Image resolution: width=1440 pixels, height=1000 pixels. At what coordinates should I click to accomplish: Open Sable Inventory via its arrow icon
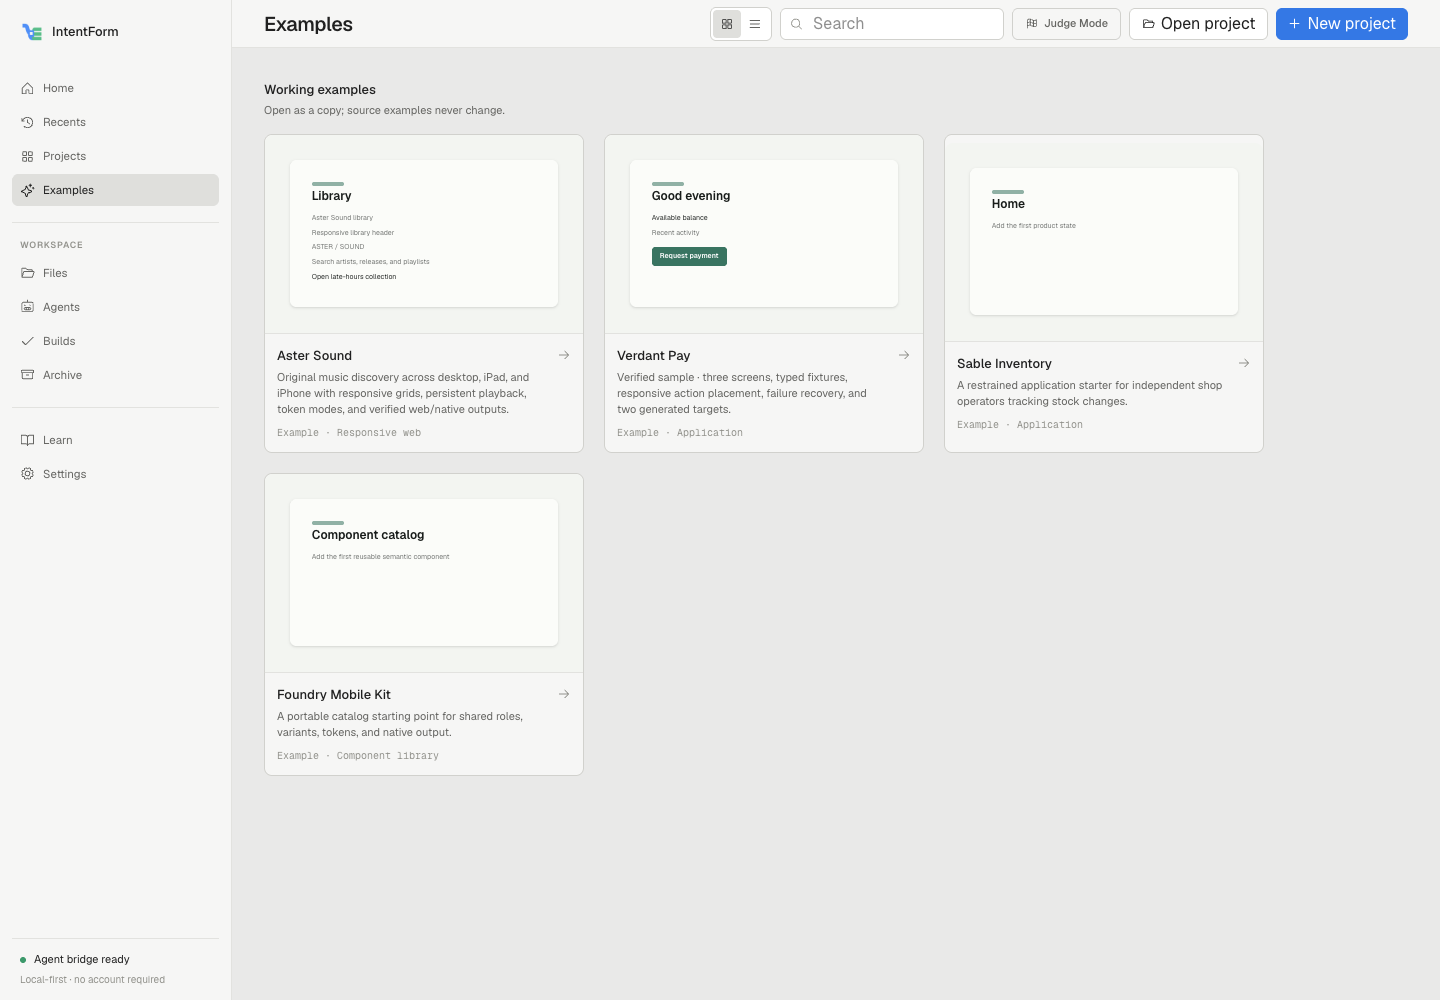point(1244,363)
